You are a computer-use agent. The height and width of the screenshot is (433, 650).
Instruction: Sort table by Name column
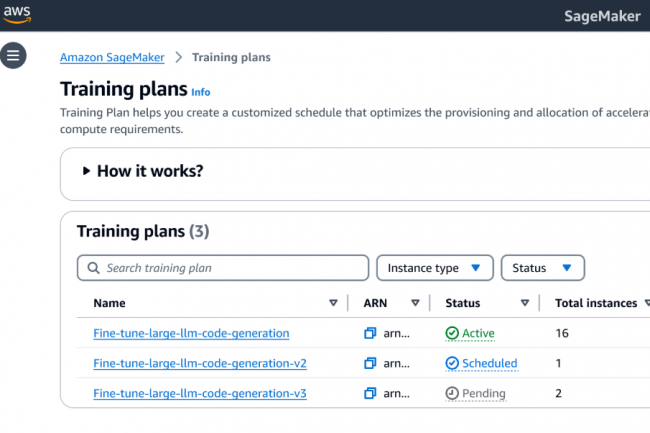(x=333, y=303)
